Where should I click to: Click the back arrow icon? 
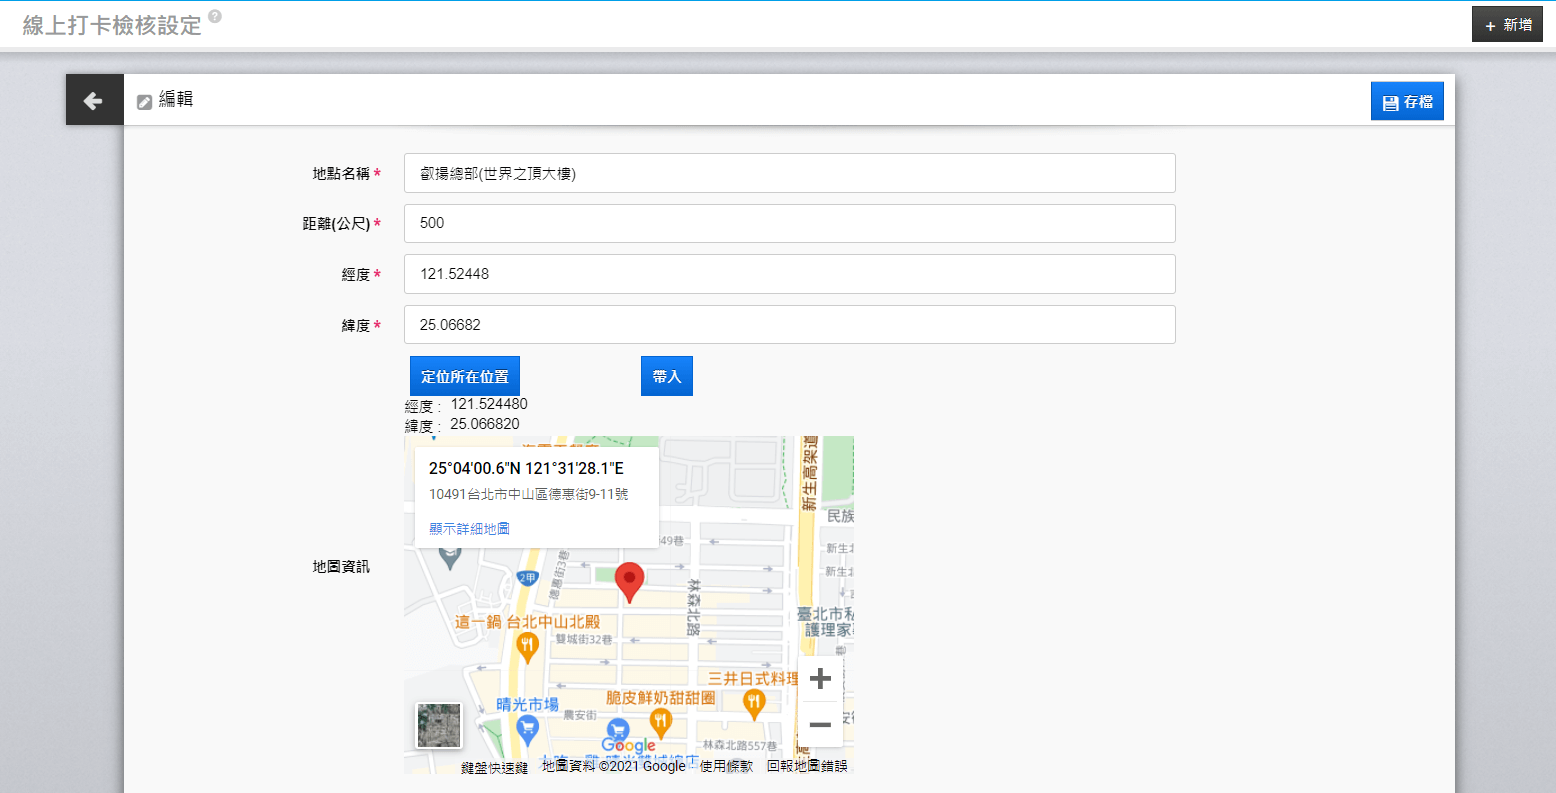[94, 100]
